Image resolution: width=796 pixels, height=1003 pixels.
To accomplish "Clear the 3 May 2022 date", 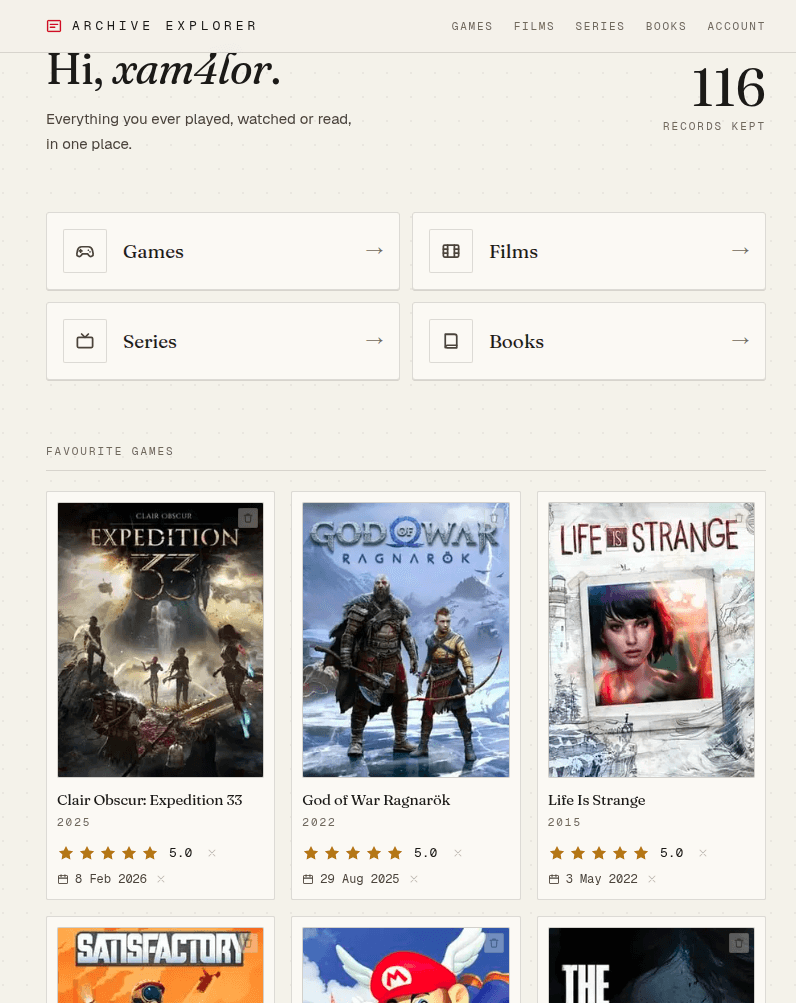I will click(651, 879).
